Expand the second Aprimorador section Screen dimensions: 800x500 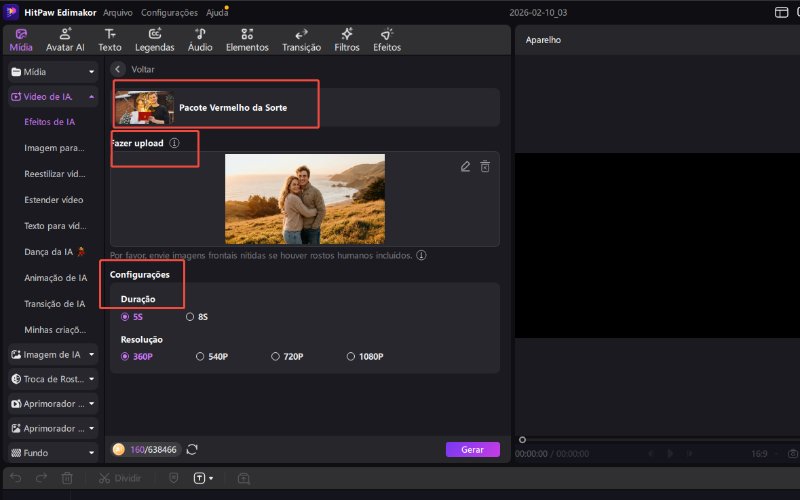(x=53, y=429)
